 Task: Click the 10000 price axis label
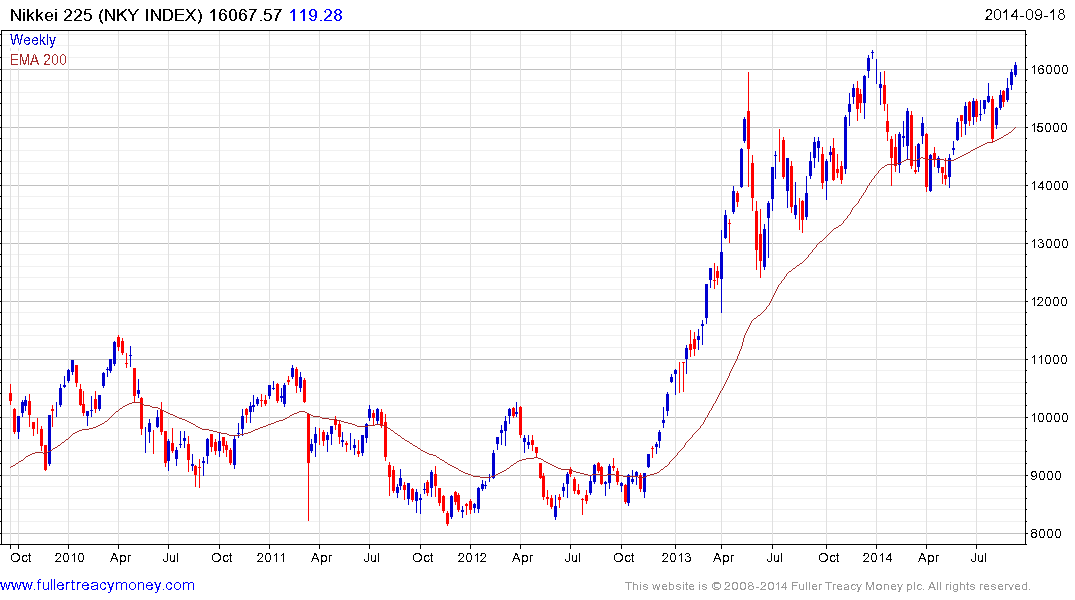[1049, 418]
